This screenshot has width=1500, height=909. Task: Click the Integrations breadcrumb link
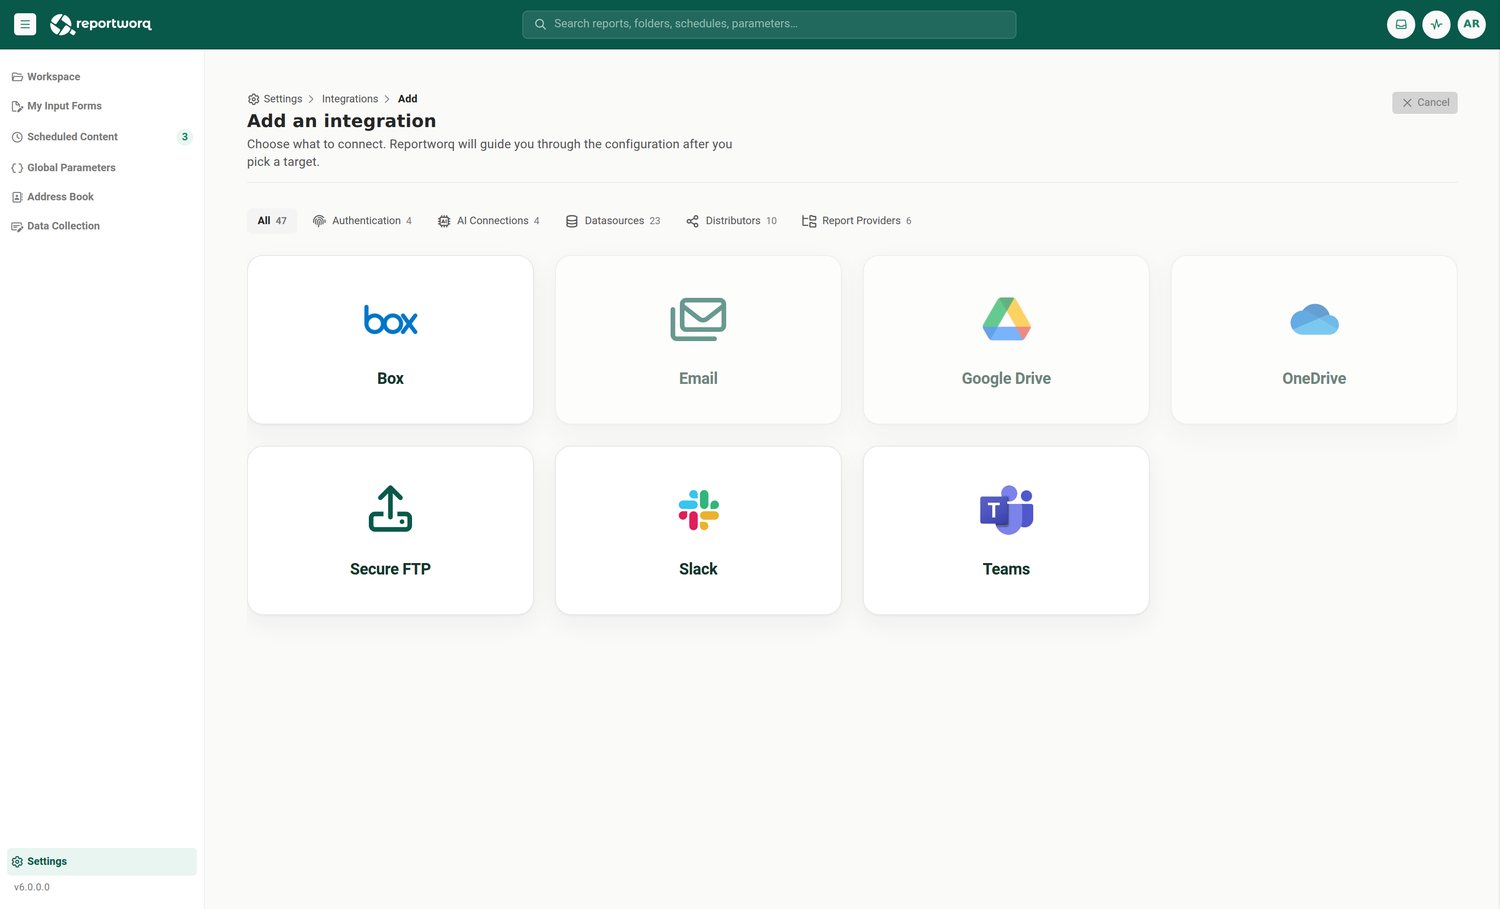coord(350,99)
